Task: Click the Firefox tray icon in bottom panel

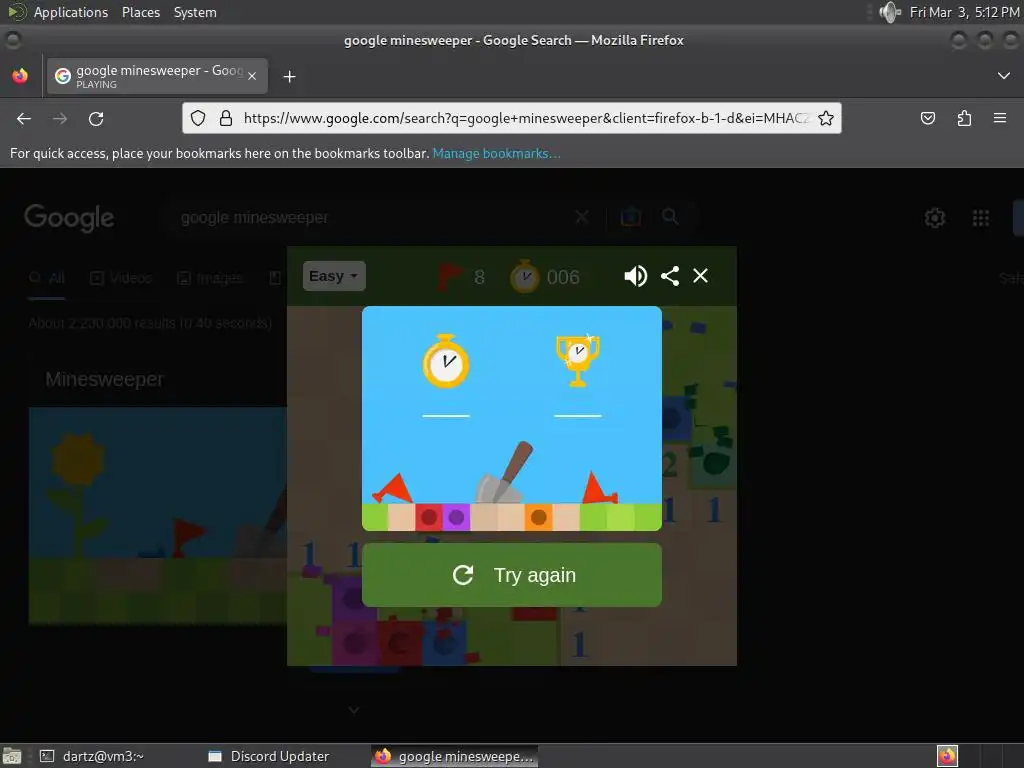Action: point(947,756)
